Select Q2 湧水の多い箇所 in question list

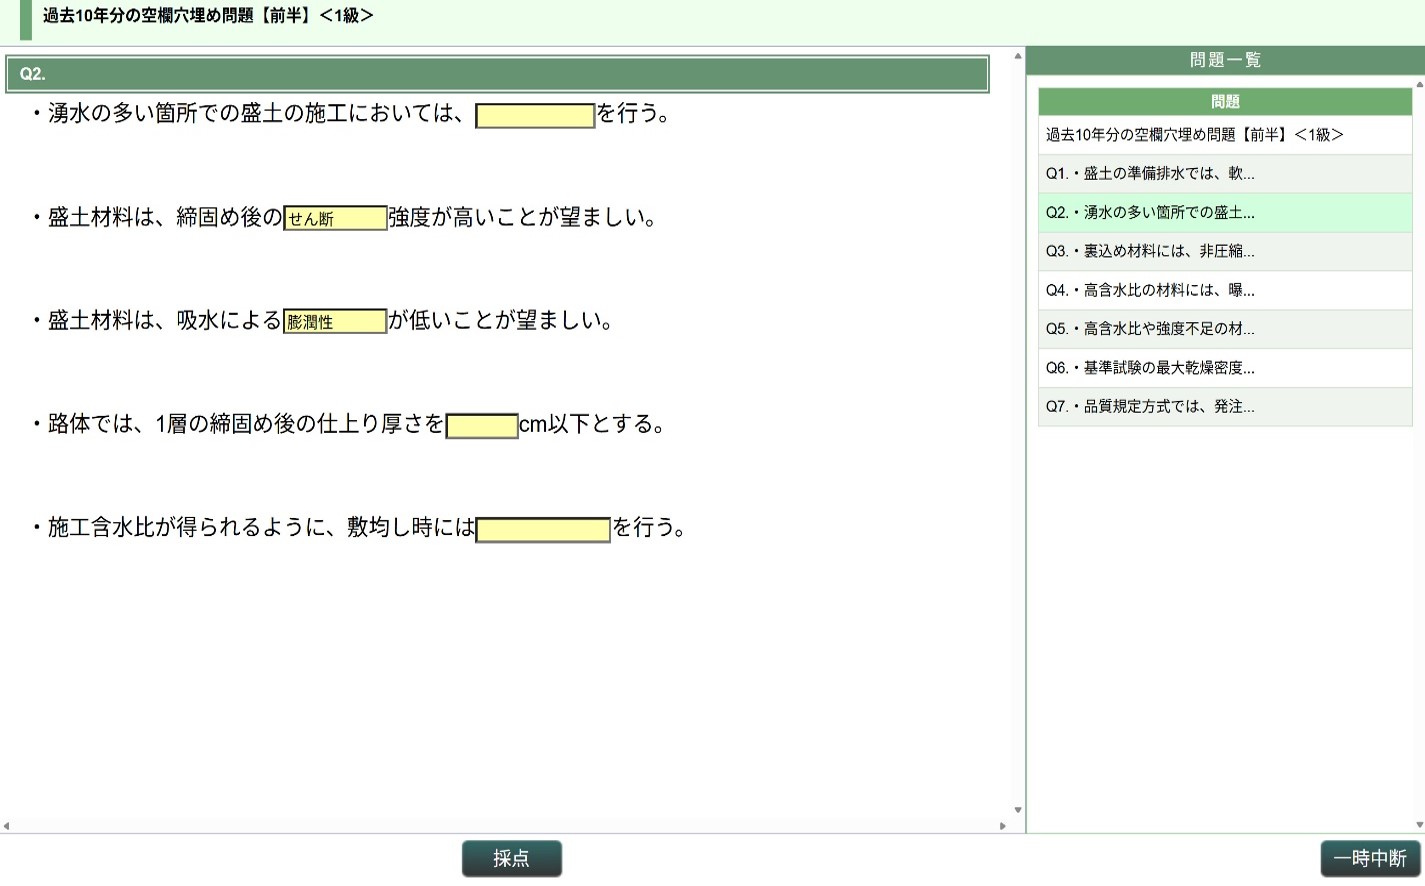(x=1224, y=212)
